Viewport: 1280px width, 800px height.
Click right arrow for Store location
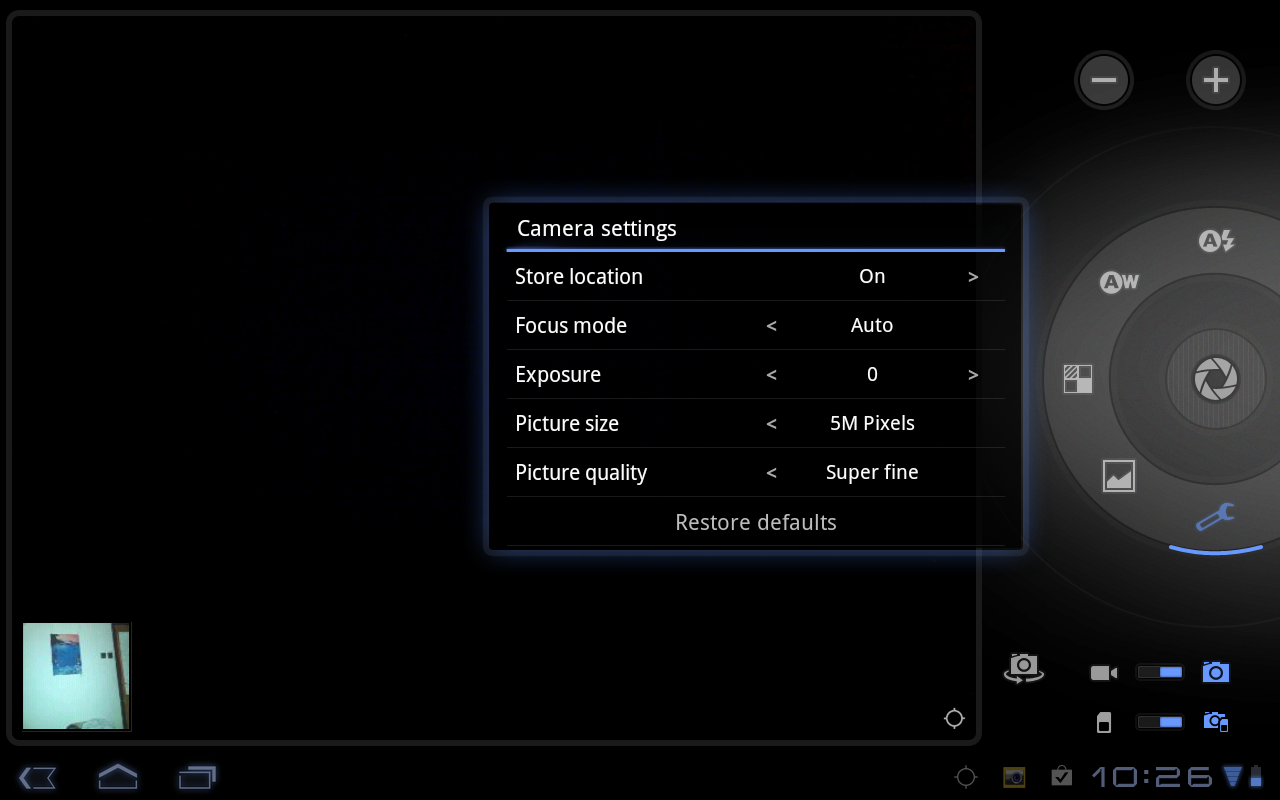coord(973,277)
